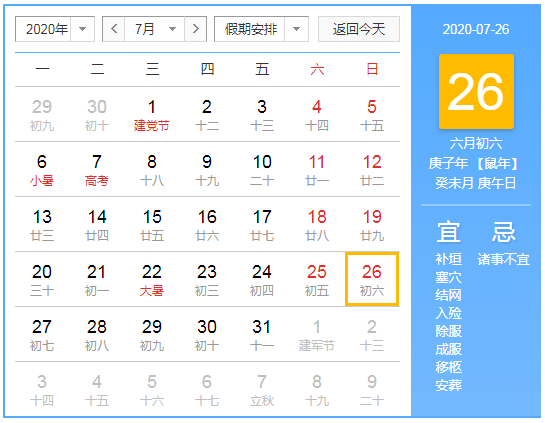Select July 10 二十 date
545x423 pixels.
[x=262, y=170]
